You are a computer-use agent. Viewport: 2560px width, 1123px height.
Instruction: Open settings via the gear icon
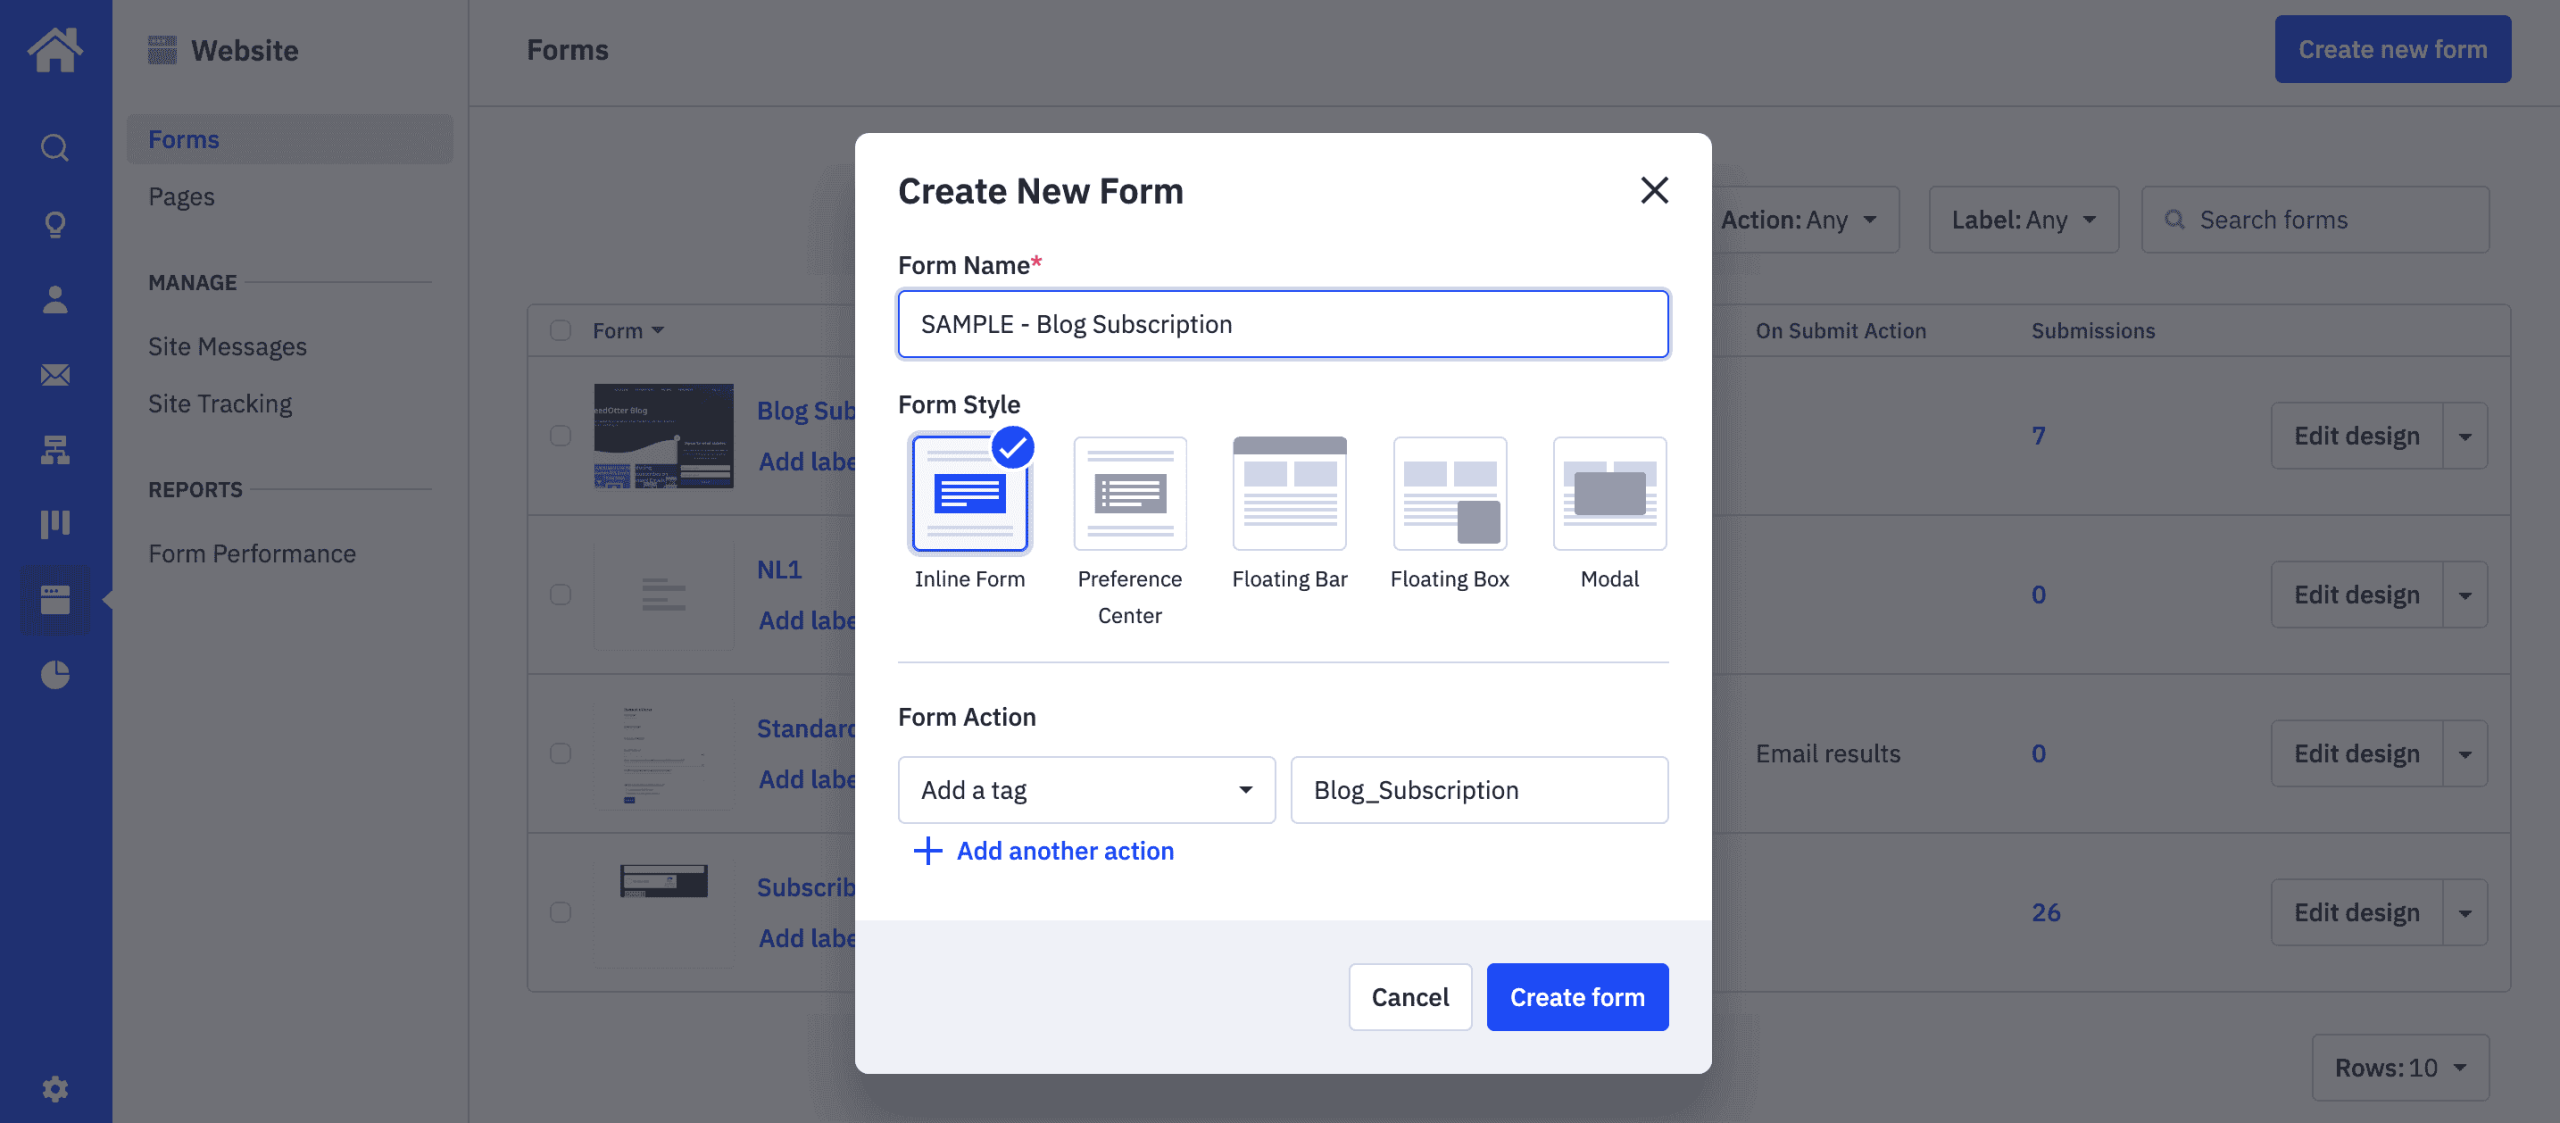tap(55, 1088)
